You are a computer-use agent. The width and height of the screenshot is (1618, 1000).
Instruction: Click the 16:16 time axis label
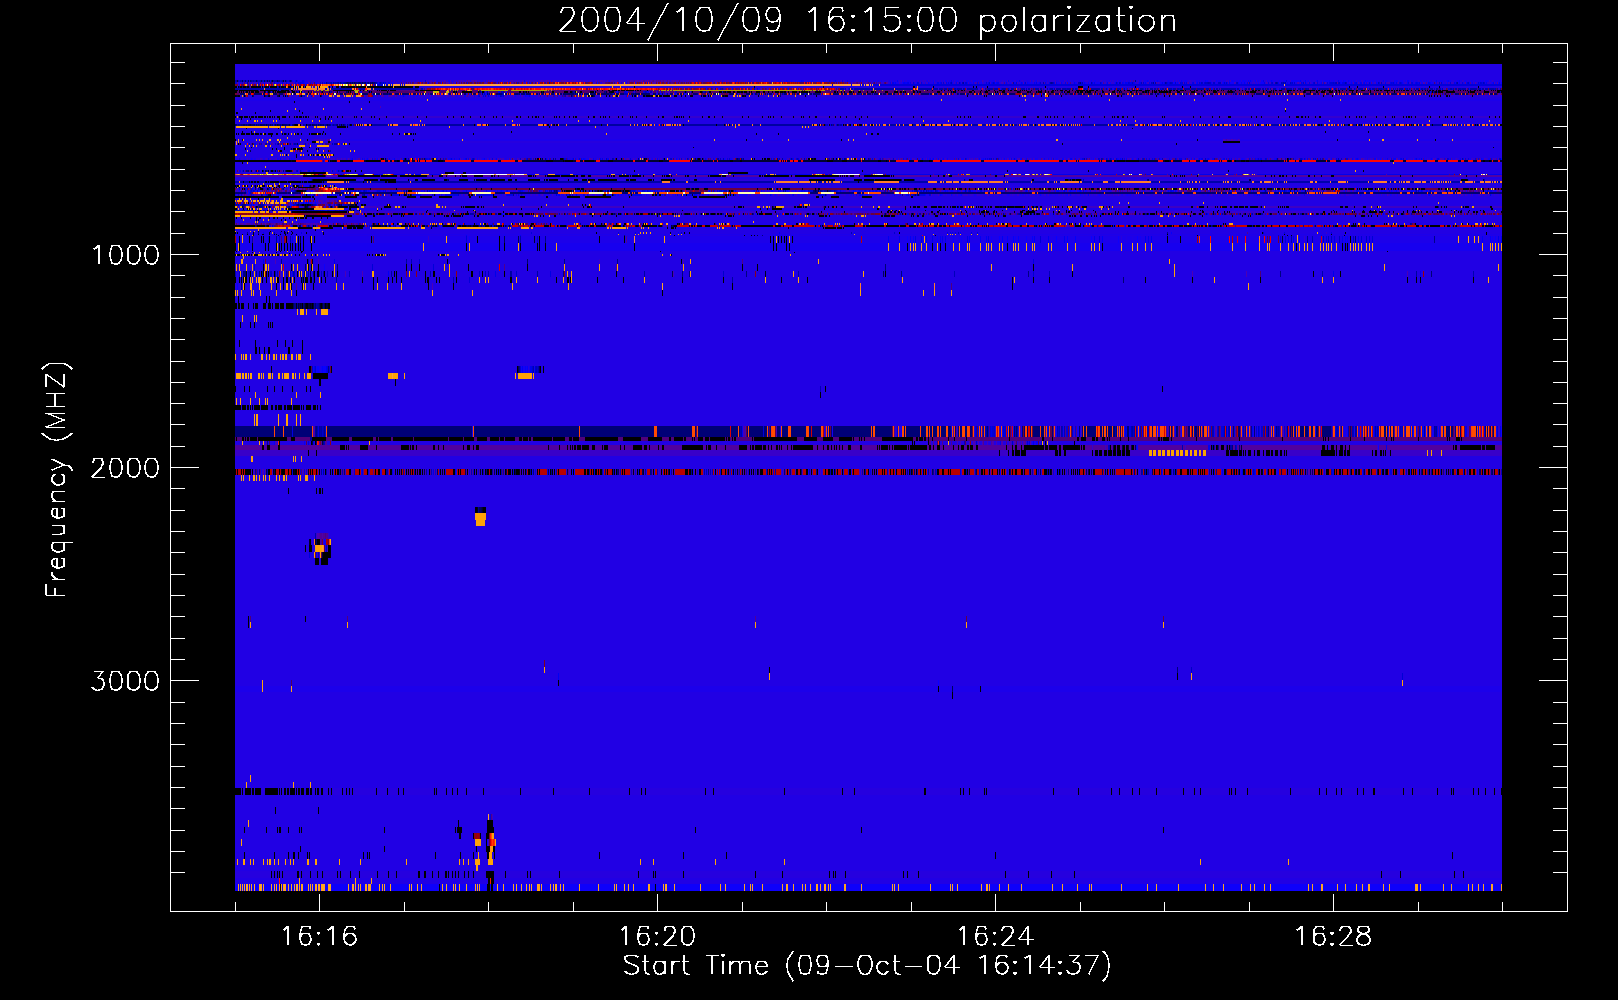[x=319, y=937]
